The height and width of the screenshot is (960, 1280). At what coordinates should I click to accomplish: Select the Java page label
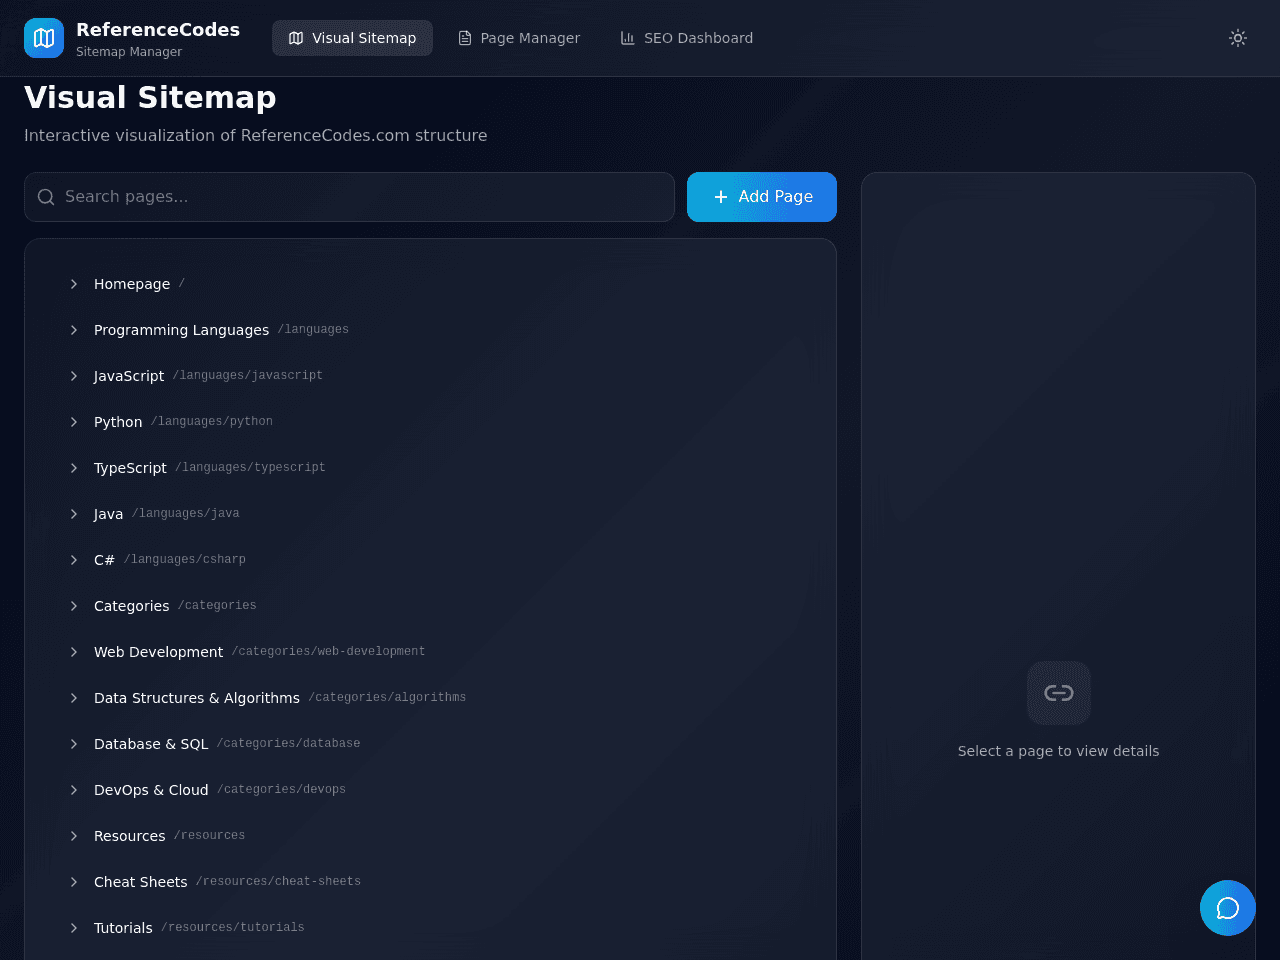(108, 514)
